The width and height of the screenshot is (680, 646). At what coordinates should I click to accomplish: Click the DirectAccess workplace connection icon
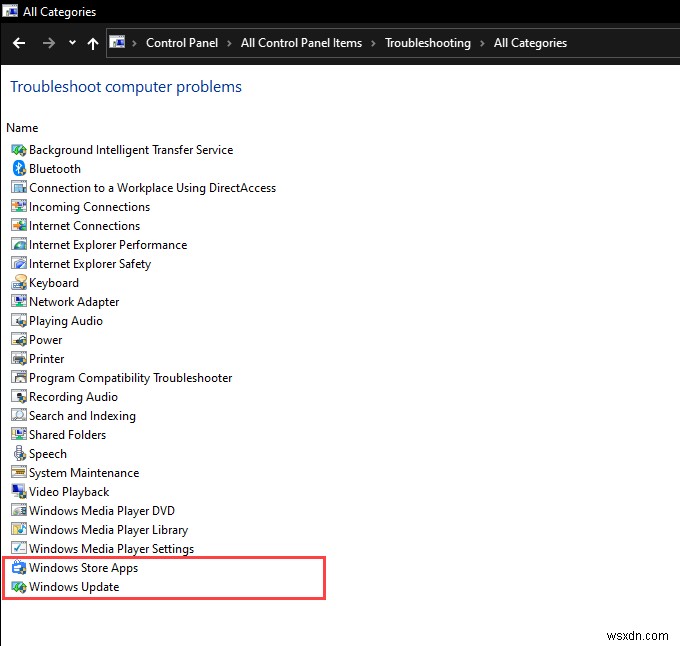19,188
